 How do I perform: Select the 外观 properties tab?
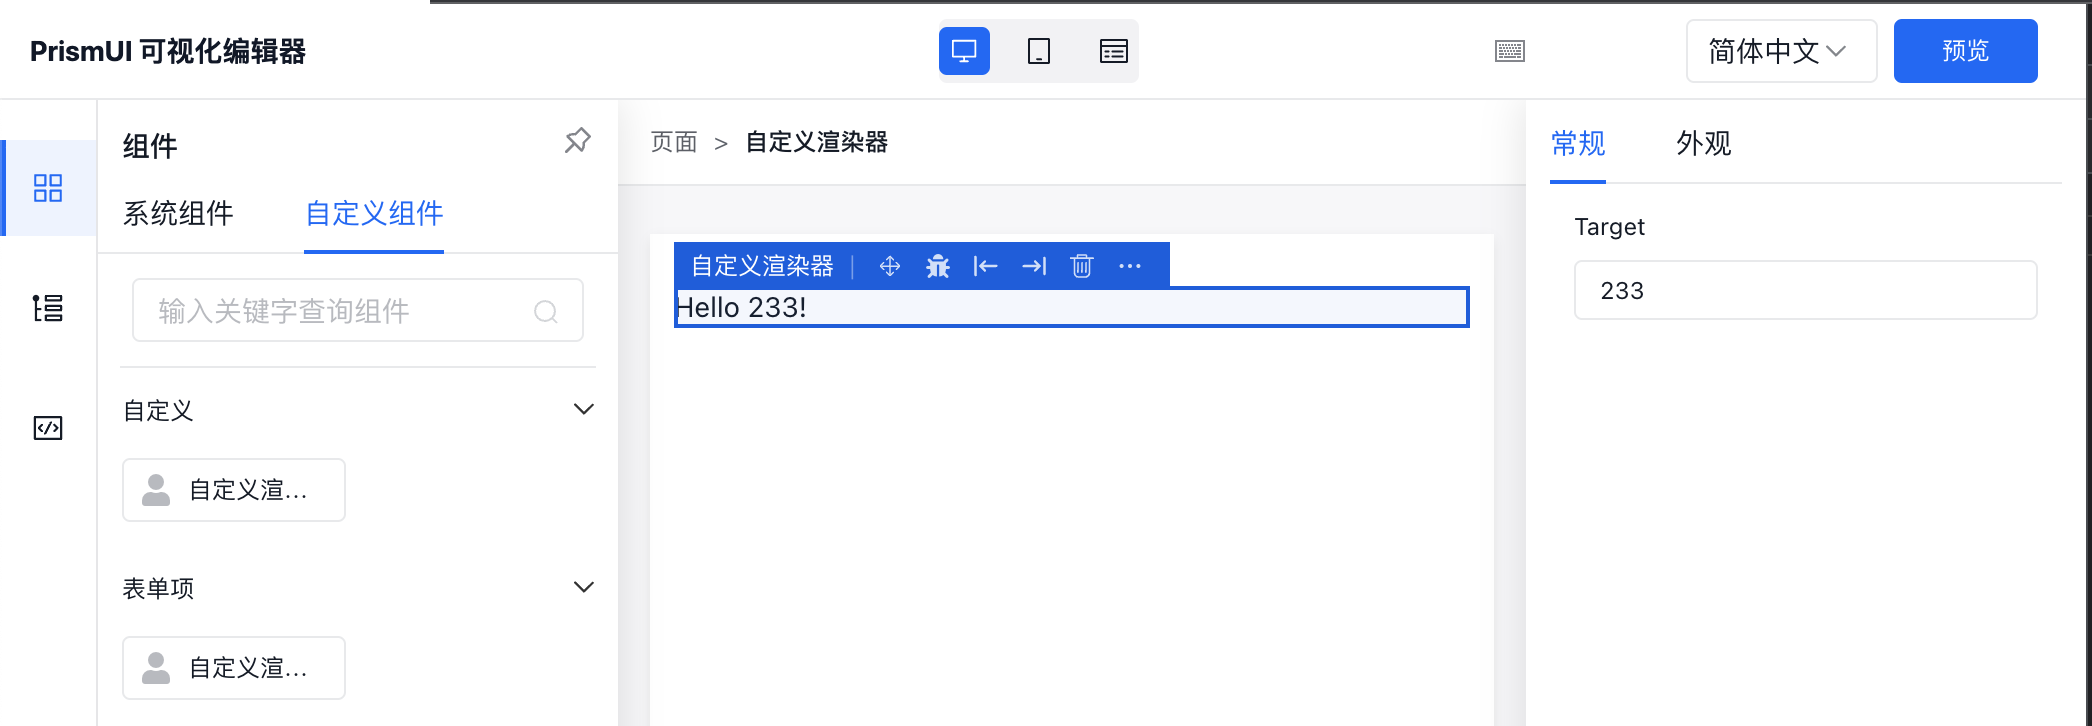pos(1704,144)
